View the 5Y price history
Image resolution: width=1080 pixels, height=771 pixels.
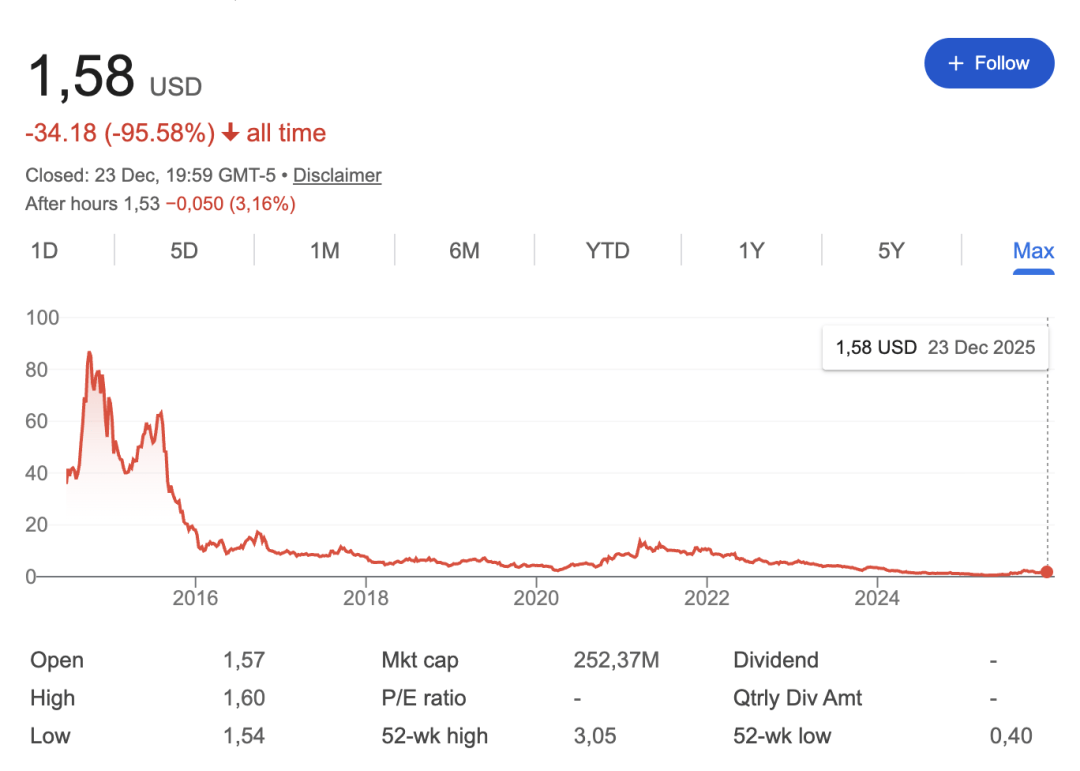tap(891, 250)
